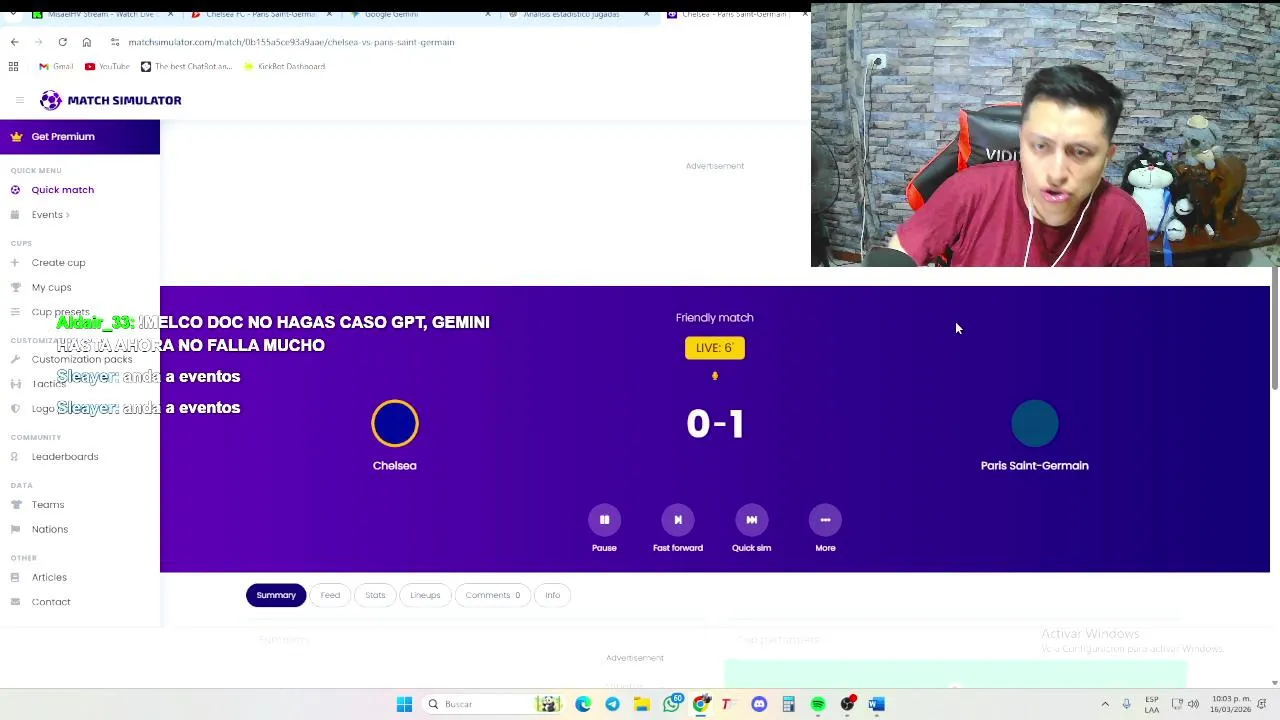Open Quick match in sidebar
Screen dimensions: 1280x720
tap(62, 190)
